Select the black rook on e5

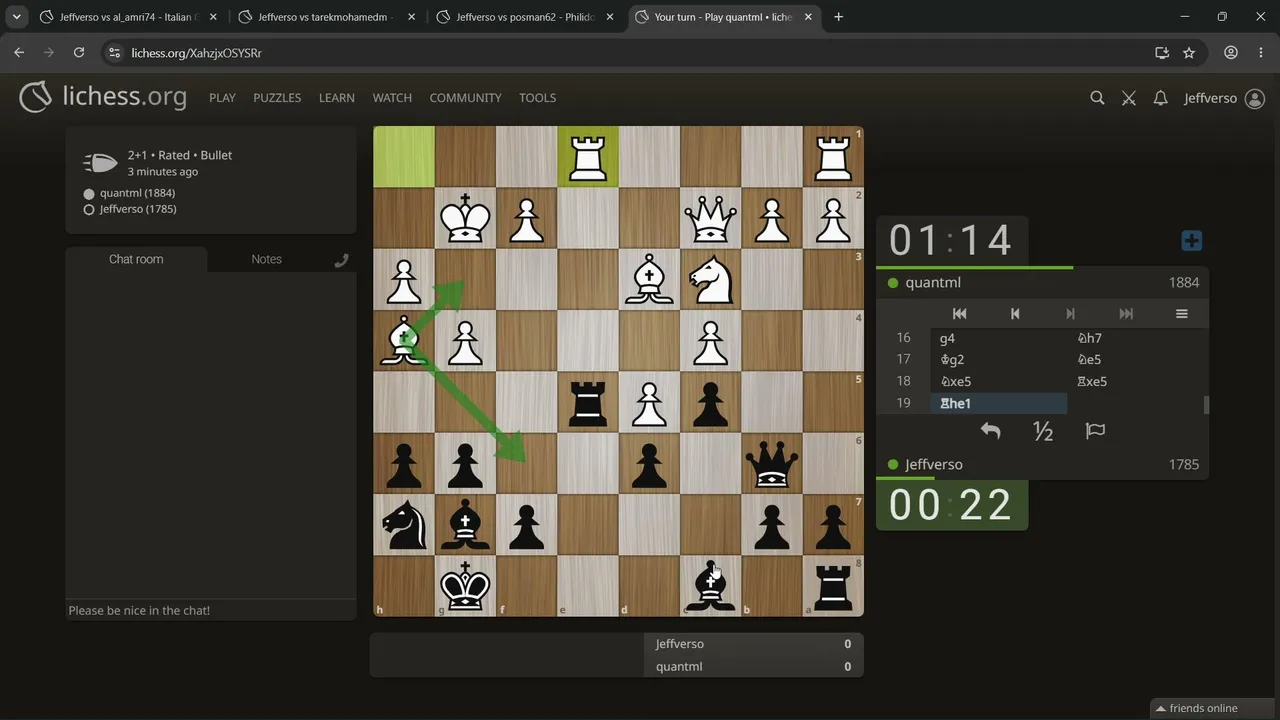pyautogui.click(x=588, y=402)
